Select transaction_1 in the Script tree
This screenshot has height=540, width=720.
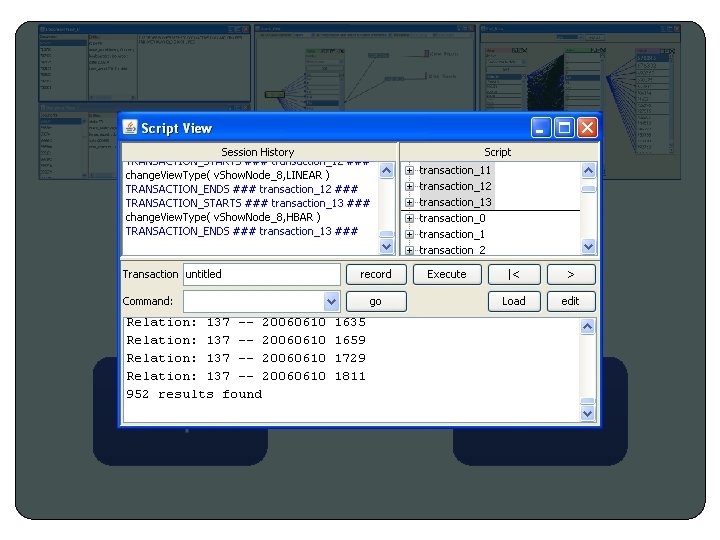(x=452, y=235)
